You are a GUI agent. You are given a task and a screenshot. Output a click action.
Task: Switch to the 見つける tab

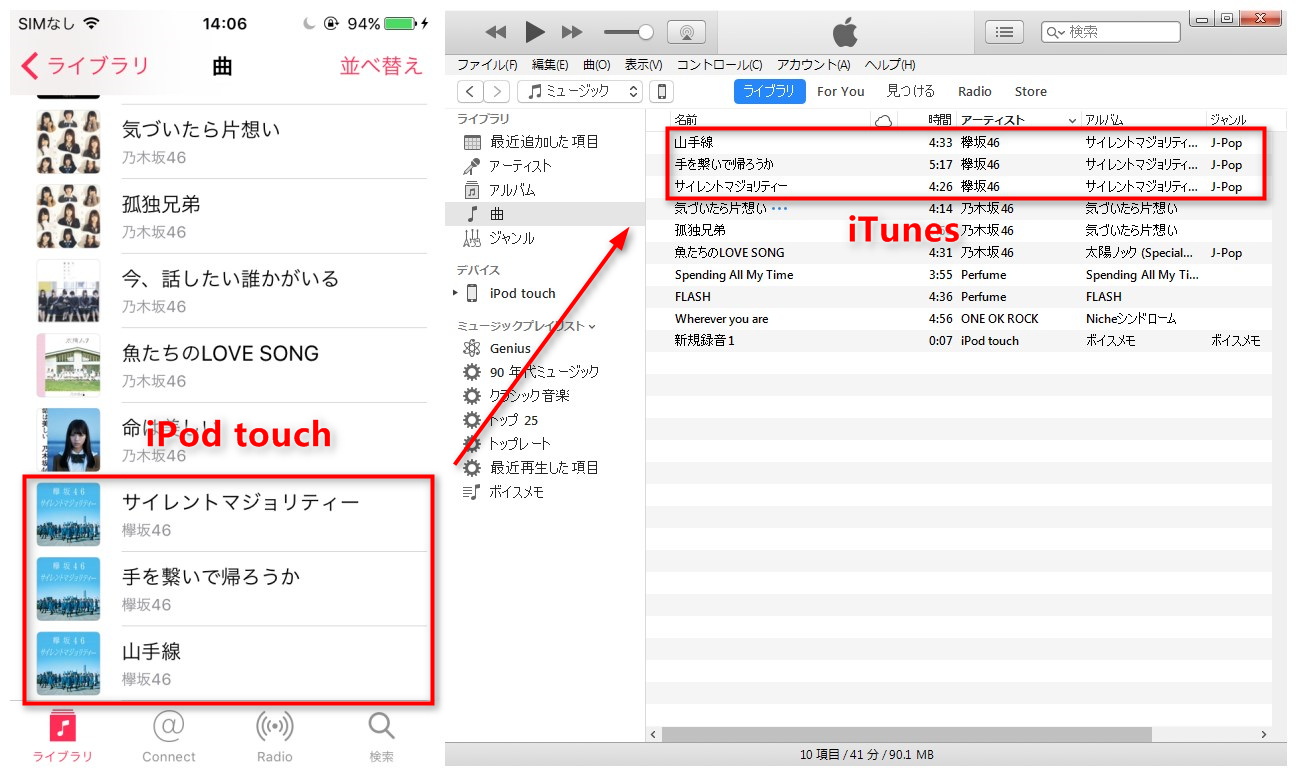coord(911,91)
